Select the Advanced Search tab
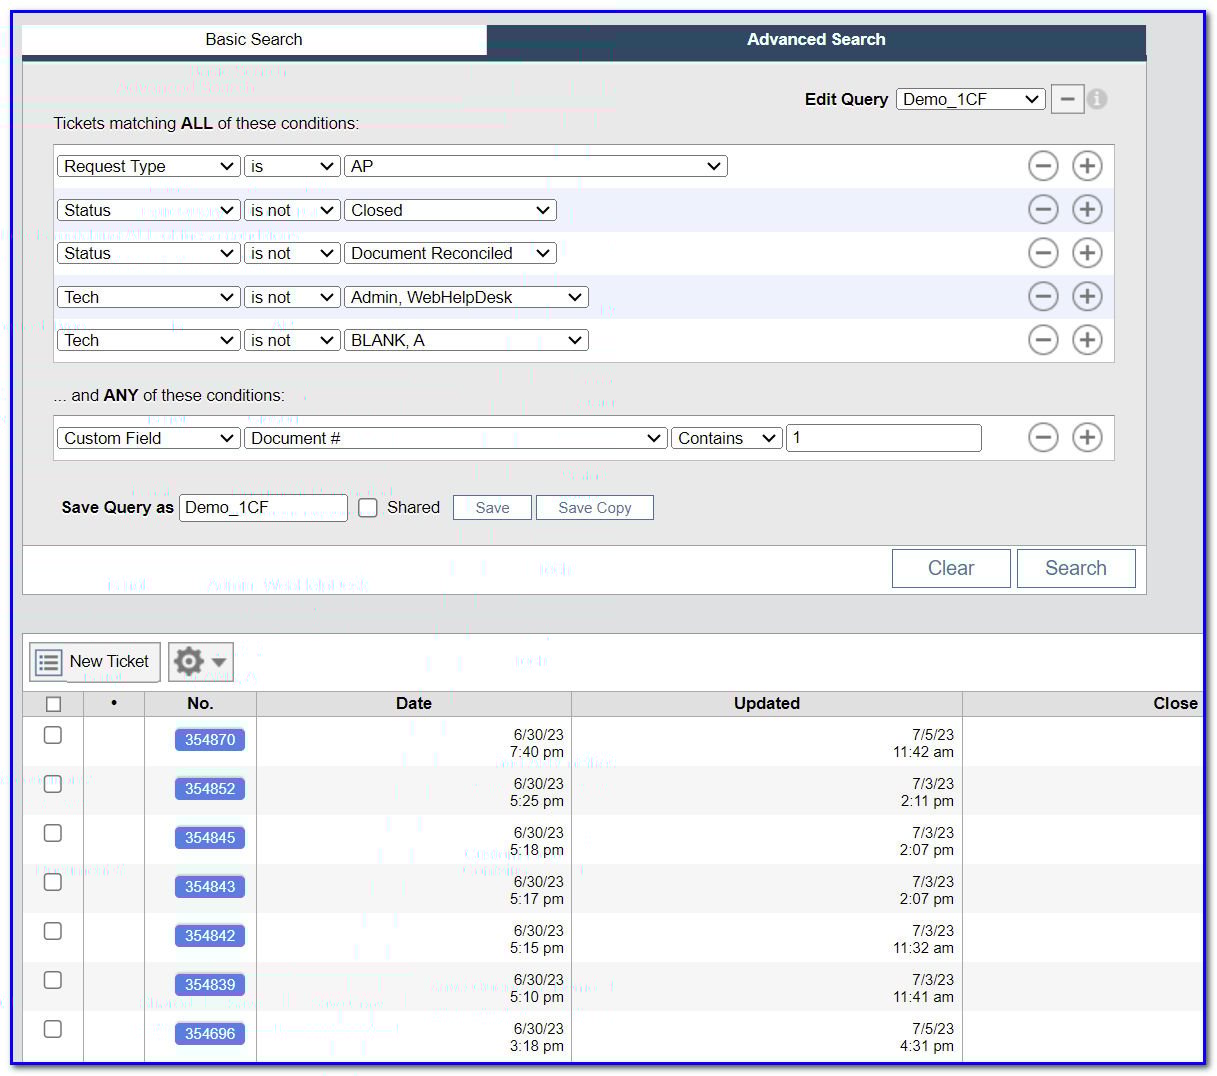Viewport: 1217px width, 1076px height. pyautogui.click(x=816, y=40)
